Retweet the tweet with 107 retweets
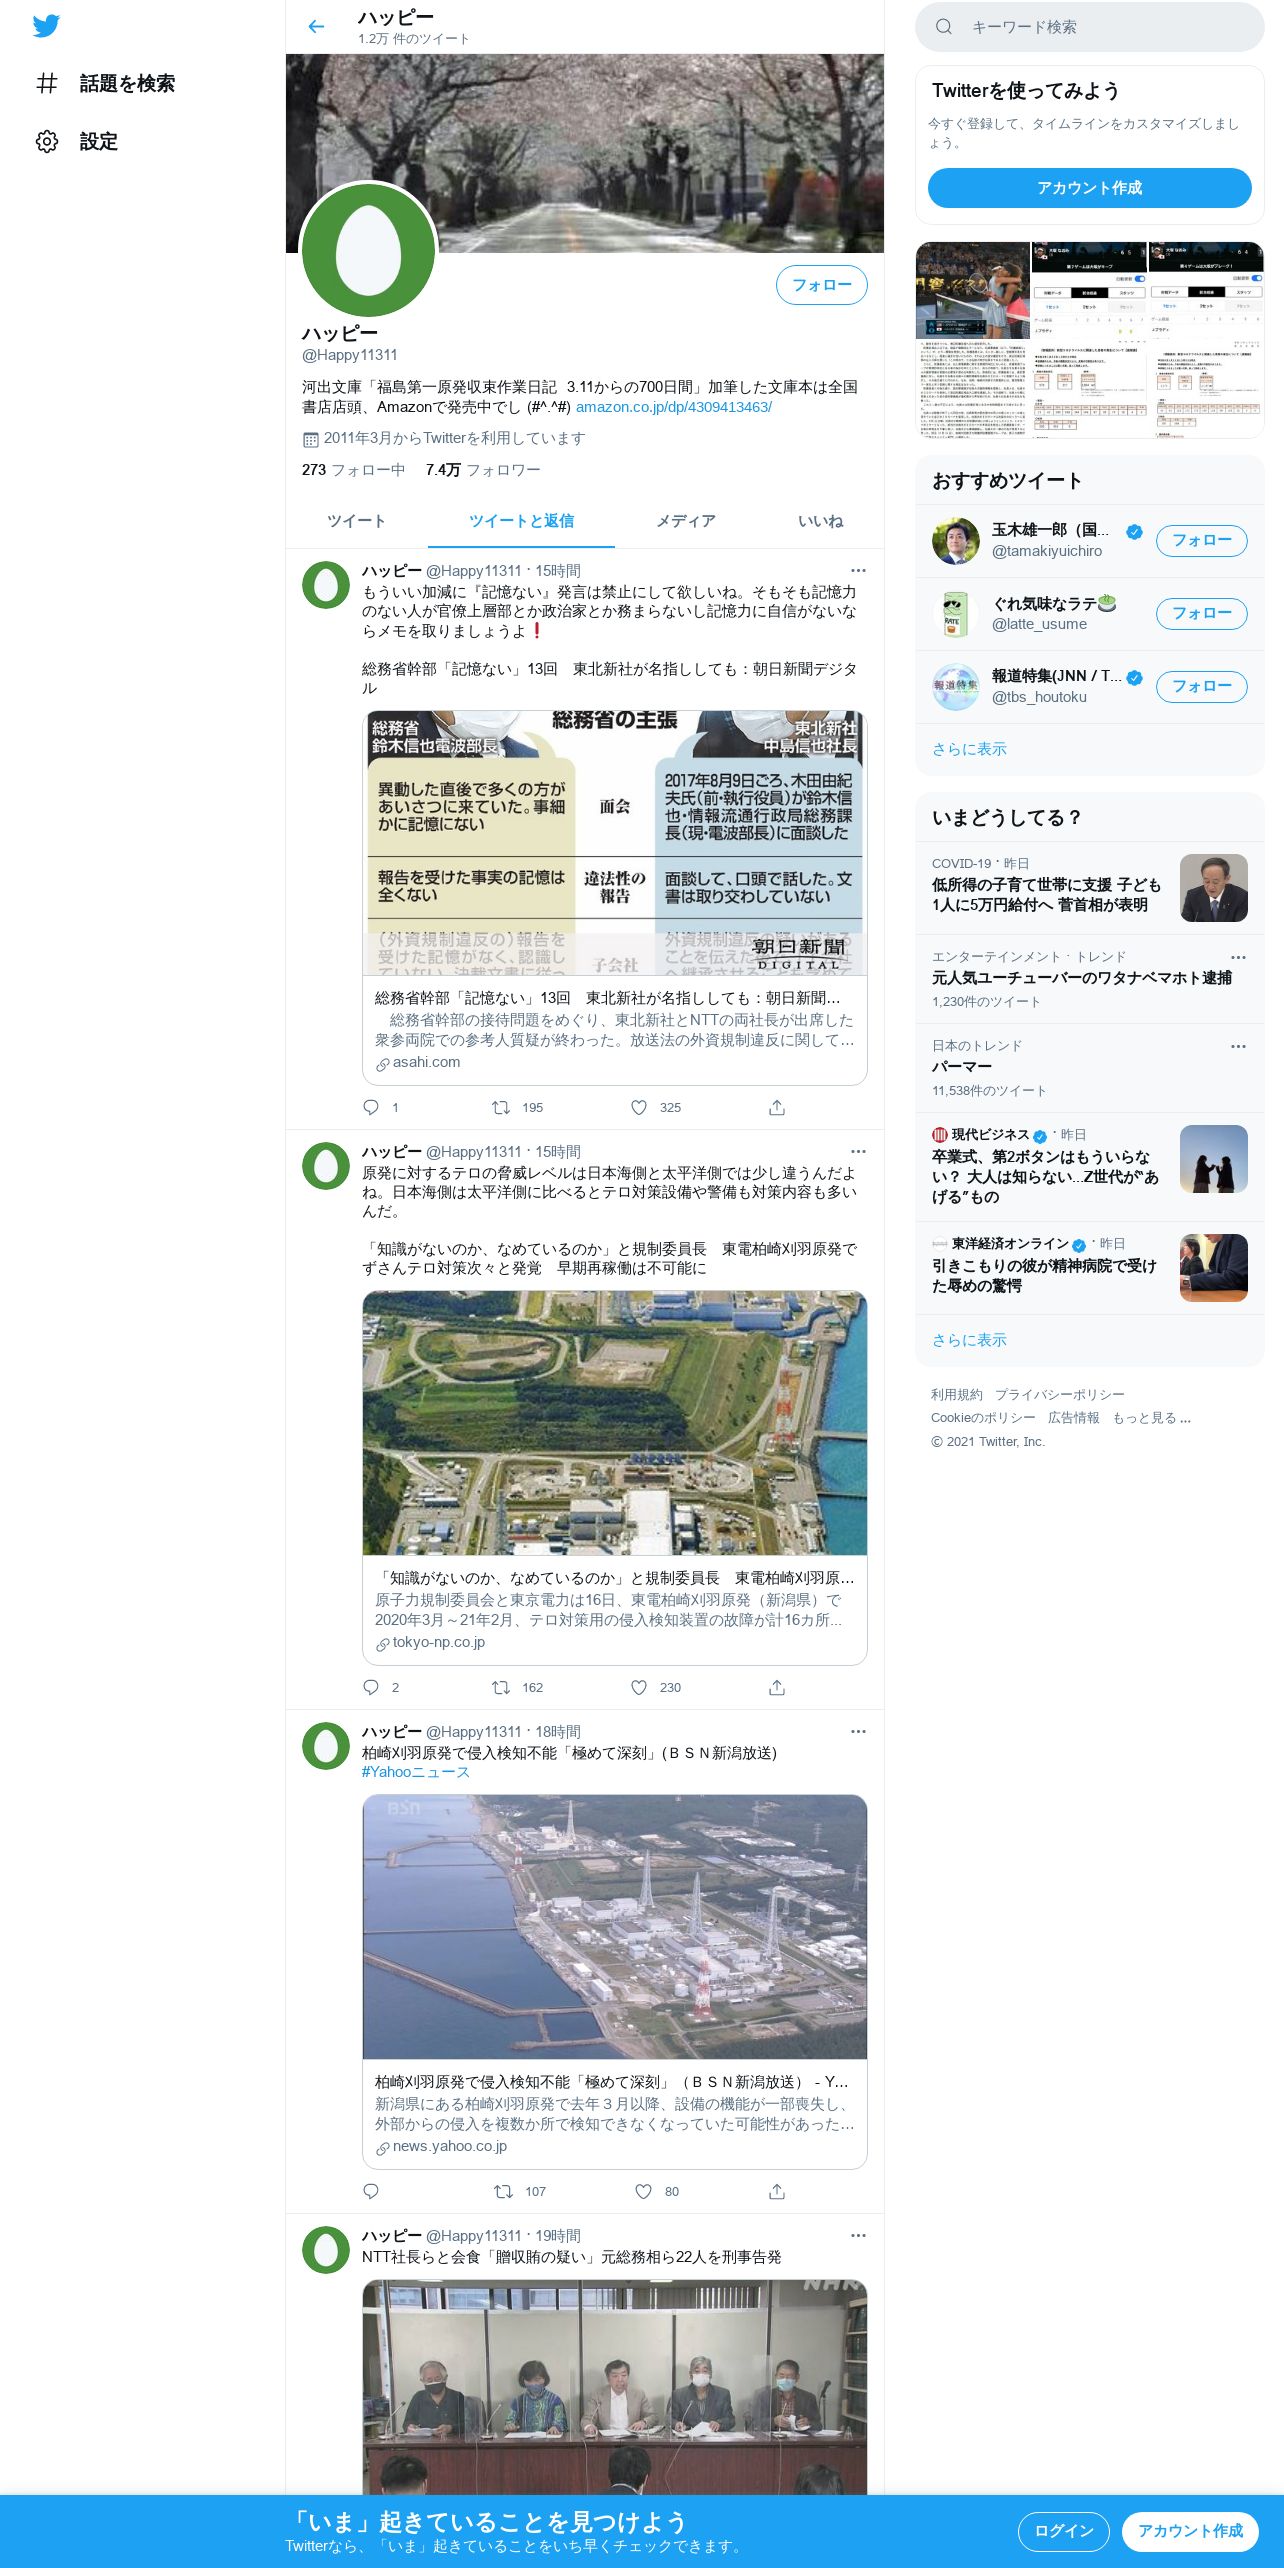This screenshot has width=1284, height=2568. pos(504,2191)
